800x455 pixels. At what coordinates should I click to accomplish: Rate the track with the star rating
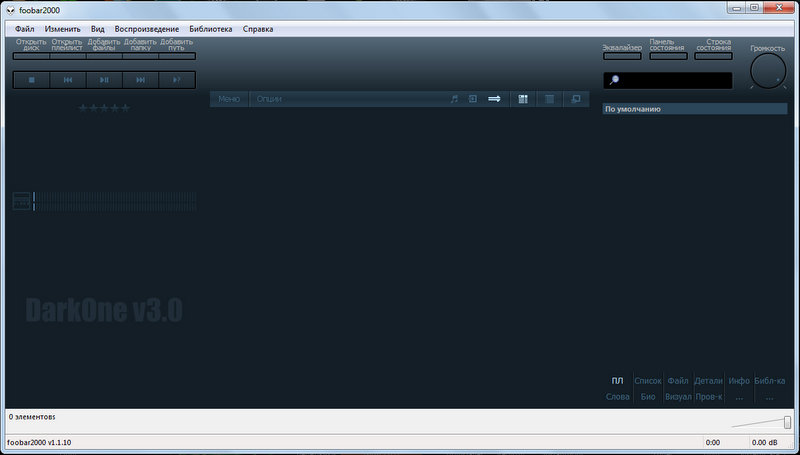click(x=104, y=108)
